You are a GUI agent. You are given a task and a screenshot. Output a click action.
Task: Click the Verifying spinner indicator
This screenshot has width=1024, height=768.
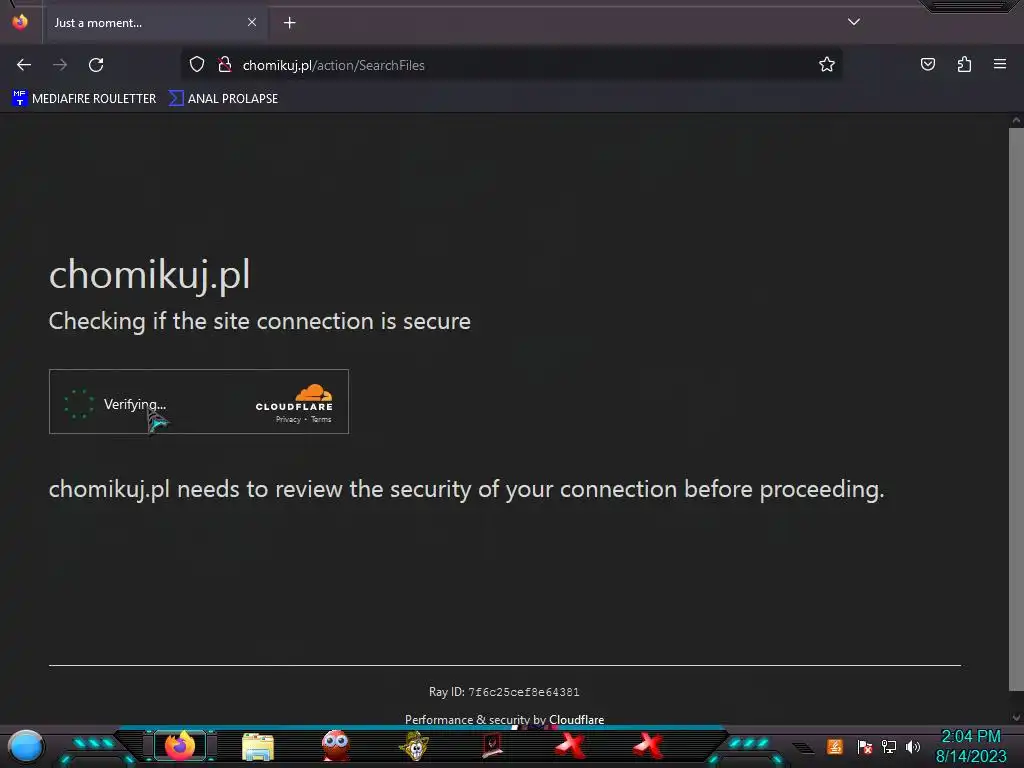[78, 404]
